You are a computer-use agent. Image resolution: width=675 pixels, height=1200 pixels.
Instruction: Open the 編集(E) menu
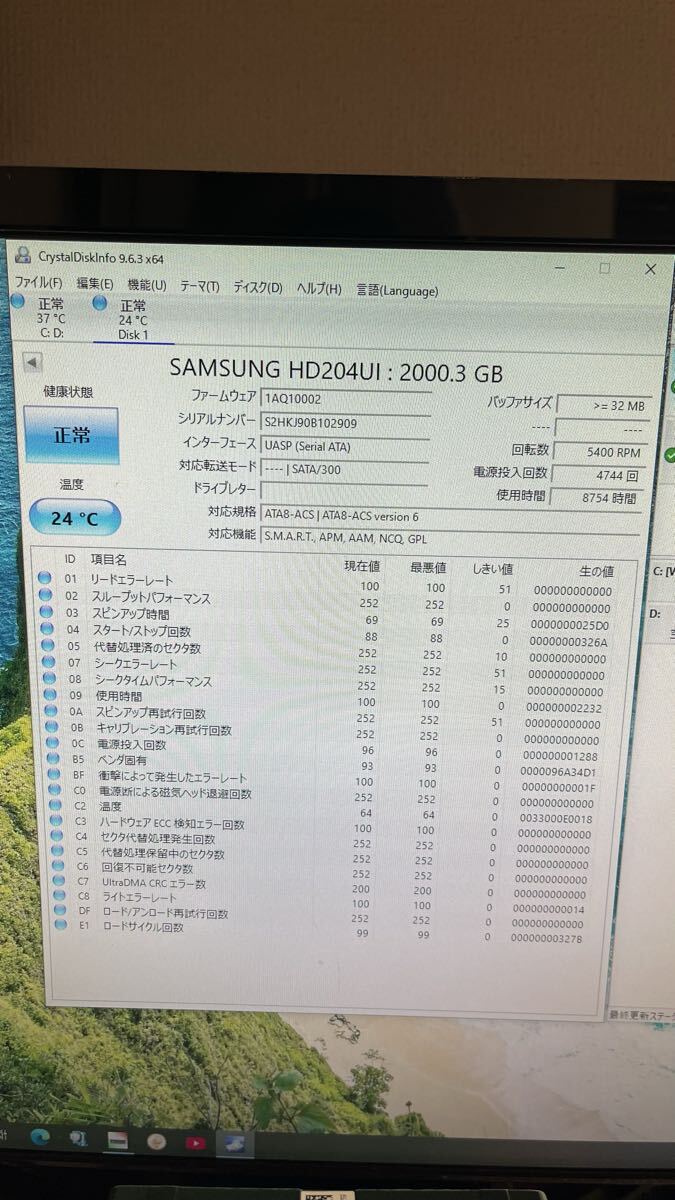tap(95, 284)
